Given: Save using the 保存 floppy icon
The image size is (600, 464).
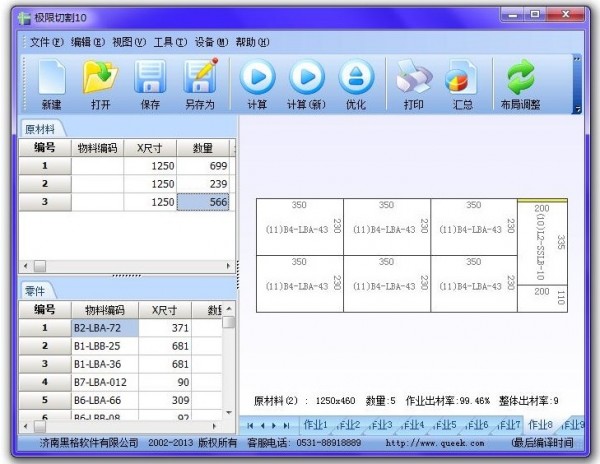Looking at the screenshot, I should (x=150, y=84).
